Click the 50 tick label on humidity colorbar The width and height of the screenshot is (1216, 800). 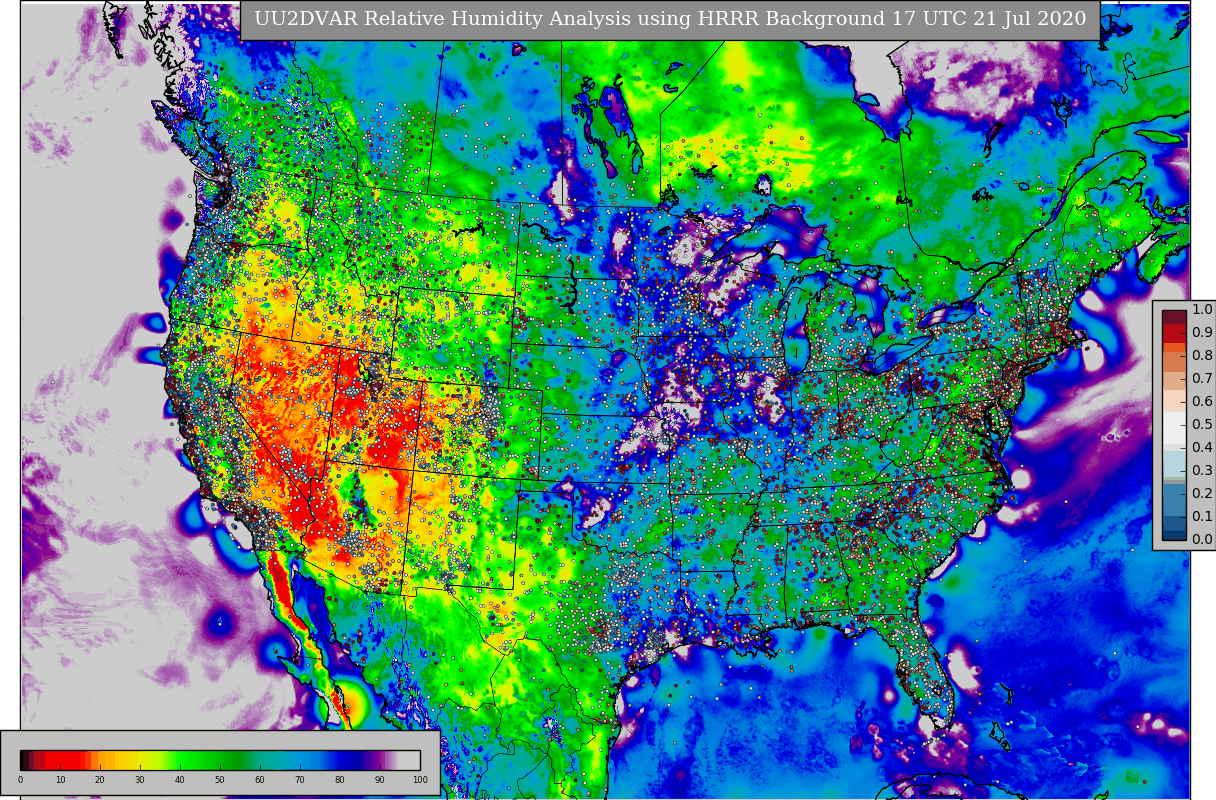pos(220,780)
